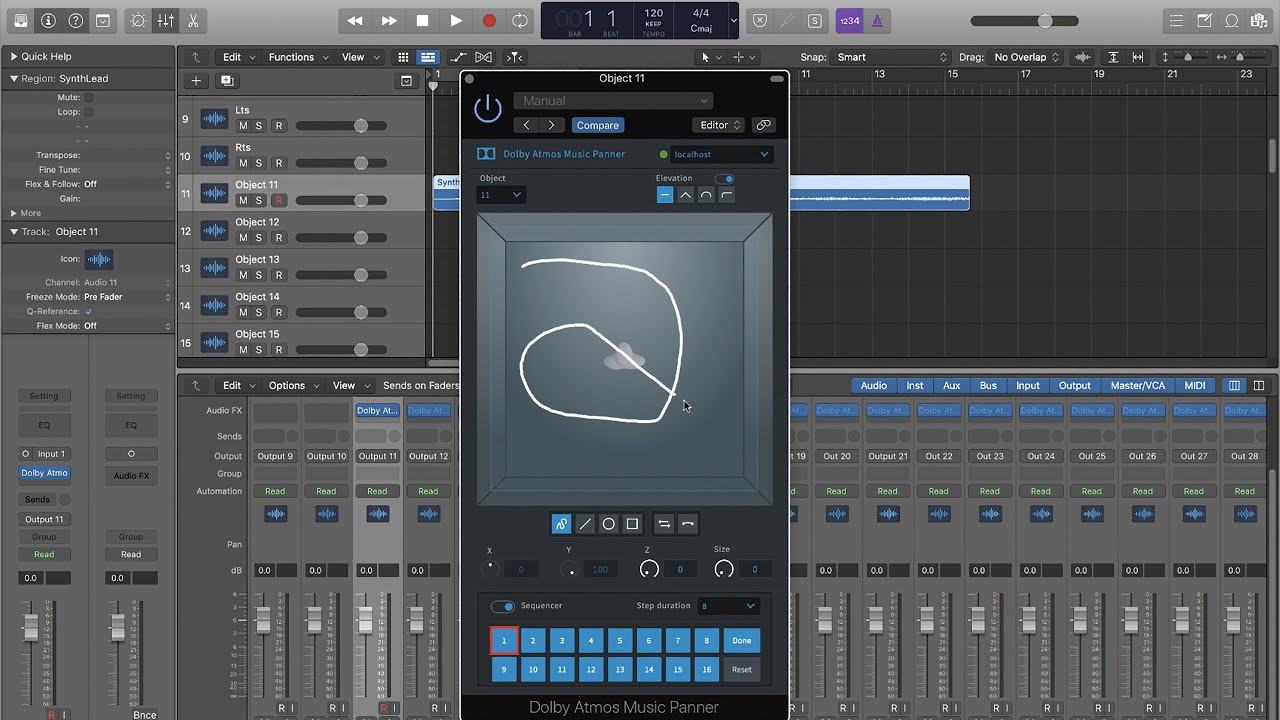Switch mixer filter to Aux tab
Screen dimensions: 1280x720
point(951,385)
